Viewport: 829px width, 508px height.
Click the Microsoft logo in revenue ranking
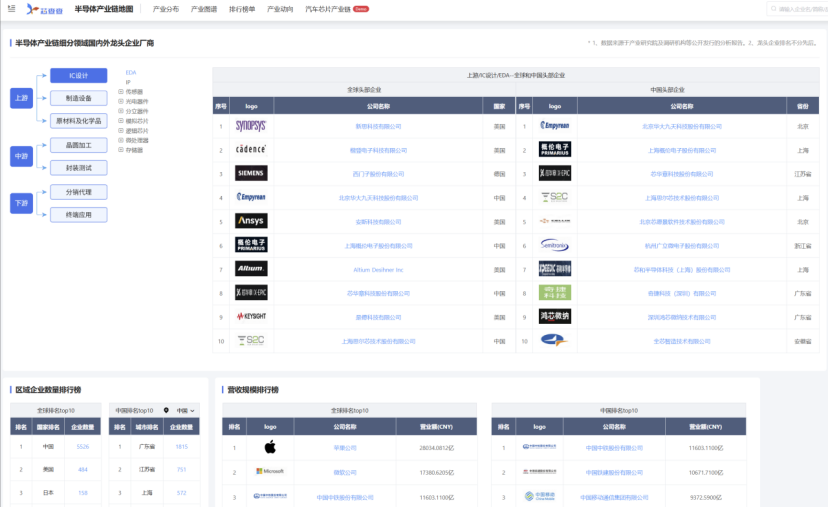pos(270,471)
